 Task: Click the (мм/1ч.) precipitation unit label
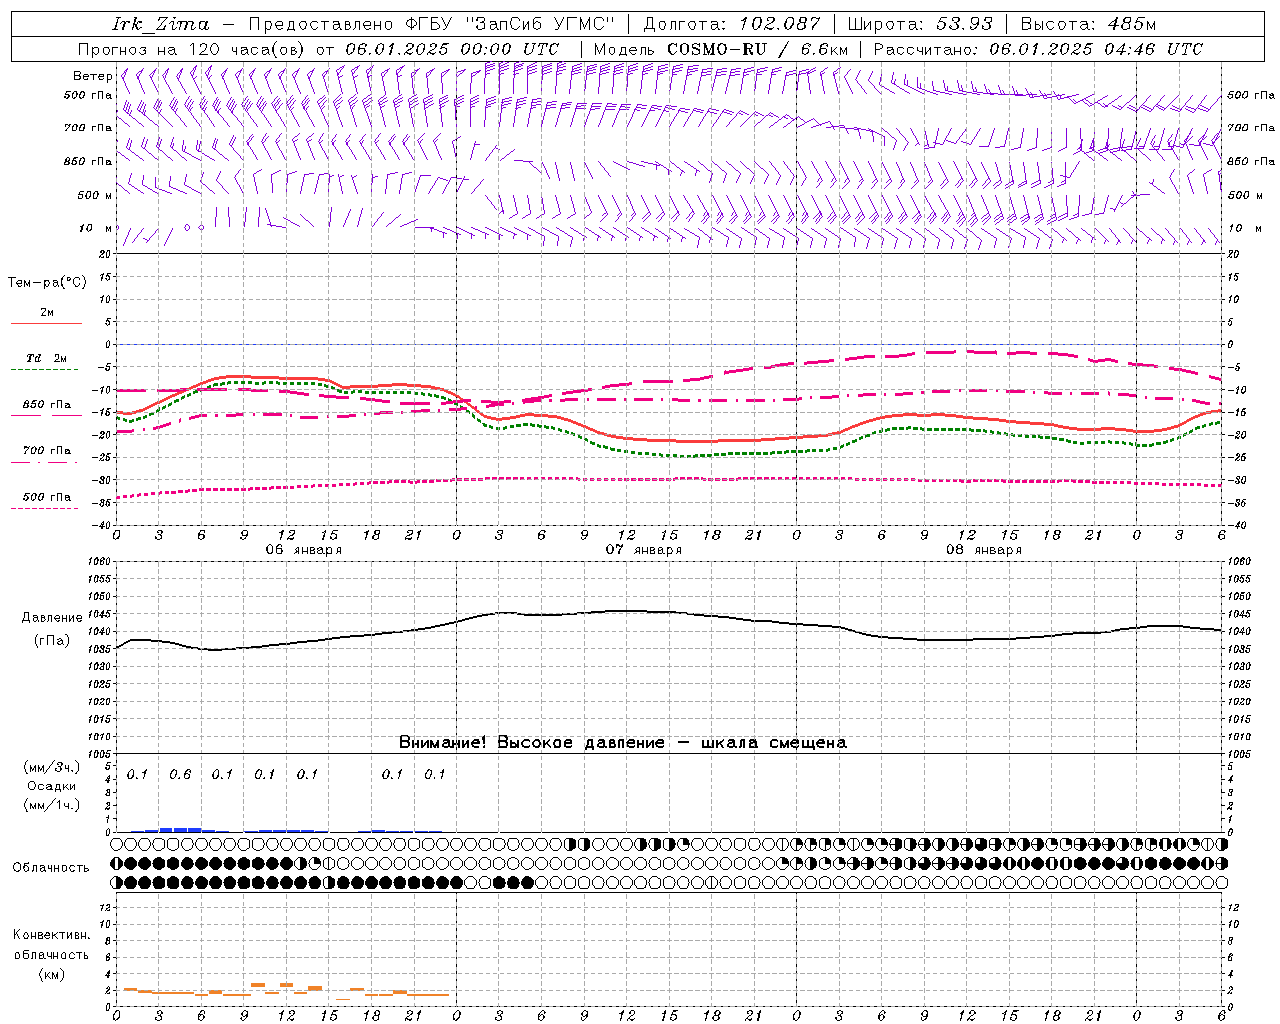[52, 806]
